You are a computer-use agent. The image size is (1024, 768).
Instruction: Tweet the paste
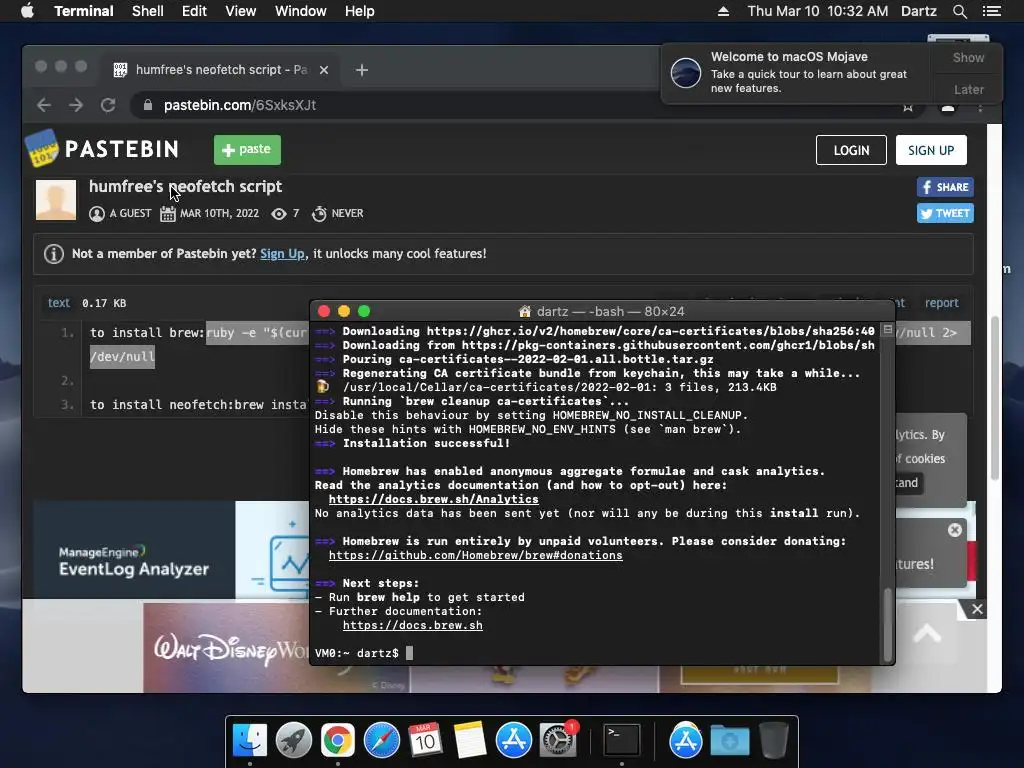pos(945,213)
